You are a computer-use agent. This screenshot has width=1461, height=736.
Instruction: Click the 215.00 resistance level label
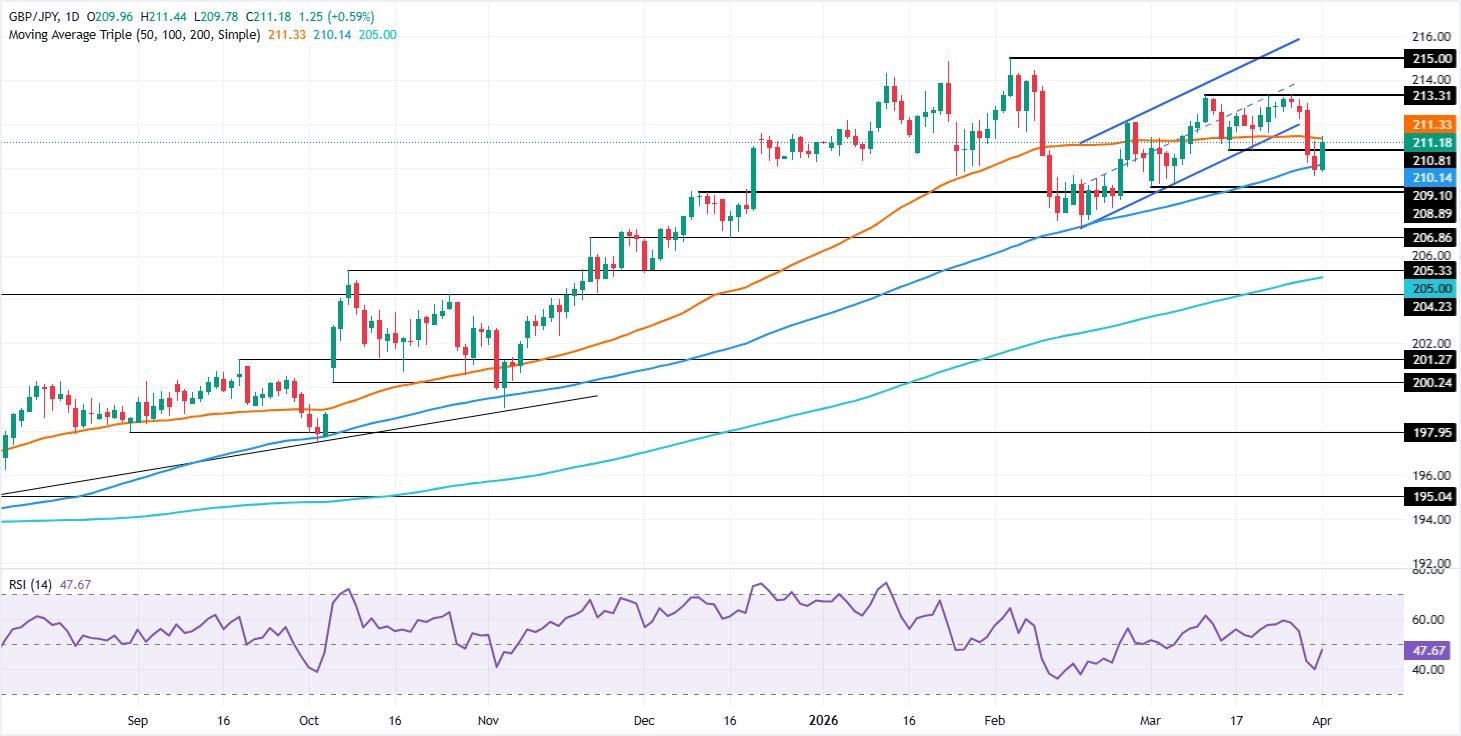(x=1430, y=59)
